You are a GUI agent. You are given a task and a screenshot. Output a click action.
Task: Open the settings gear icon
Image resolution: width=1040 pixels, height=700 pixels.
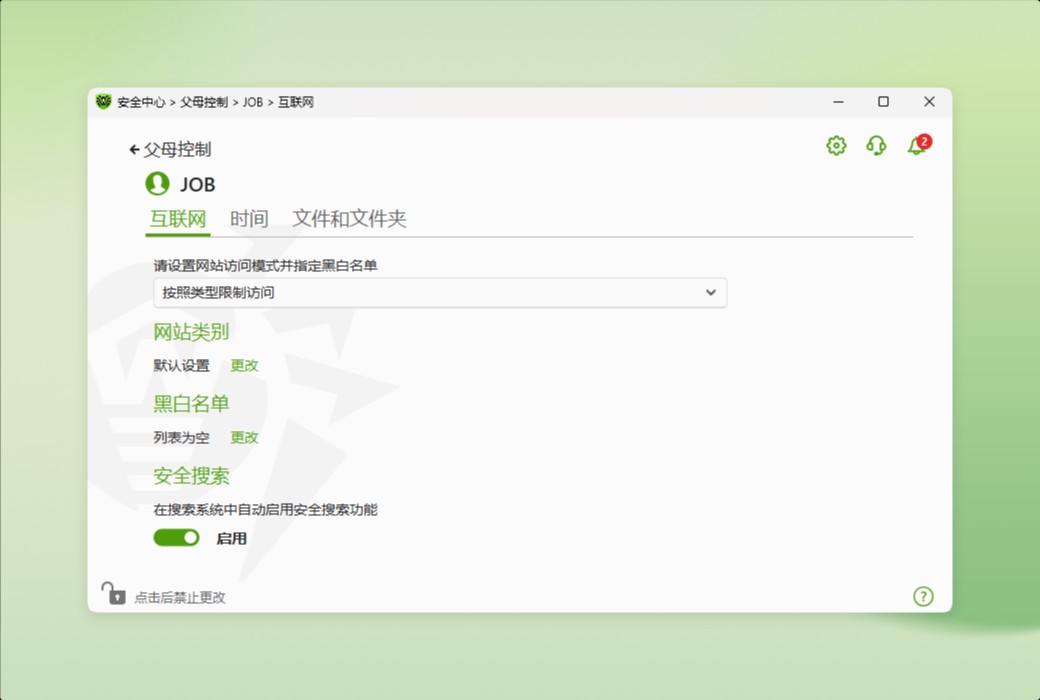(835, 146)
